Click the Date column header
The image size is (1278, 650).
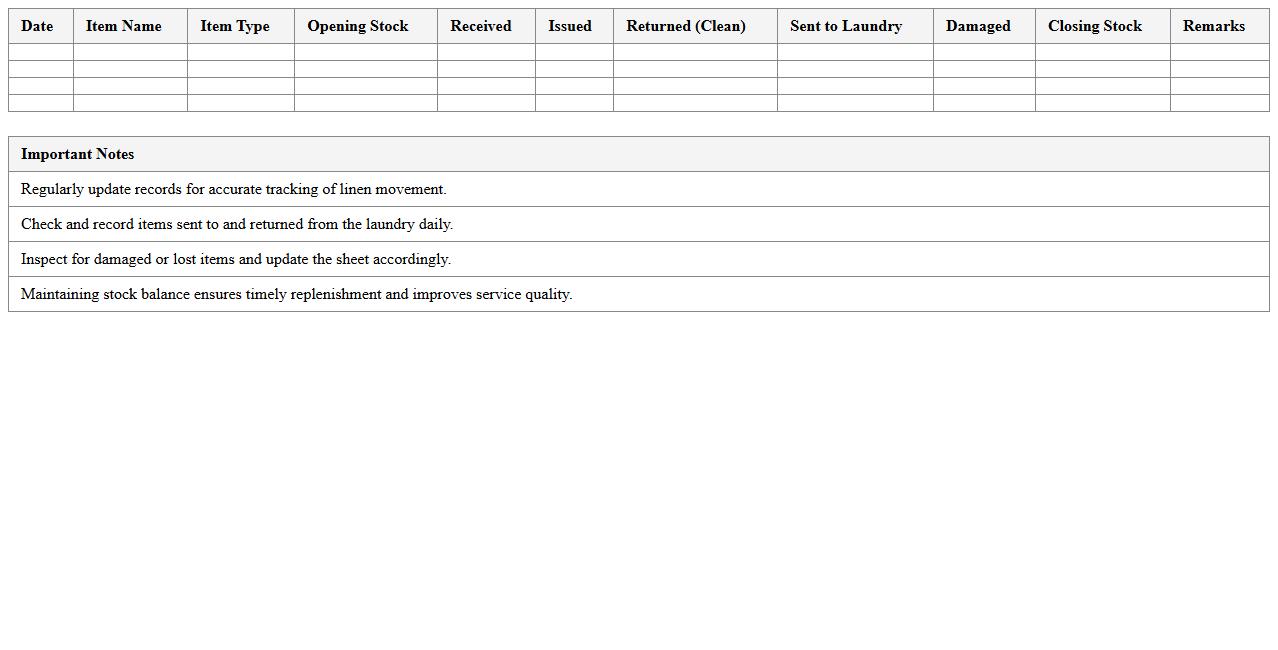pyautogui.click(x=38, y=26)
